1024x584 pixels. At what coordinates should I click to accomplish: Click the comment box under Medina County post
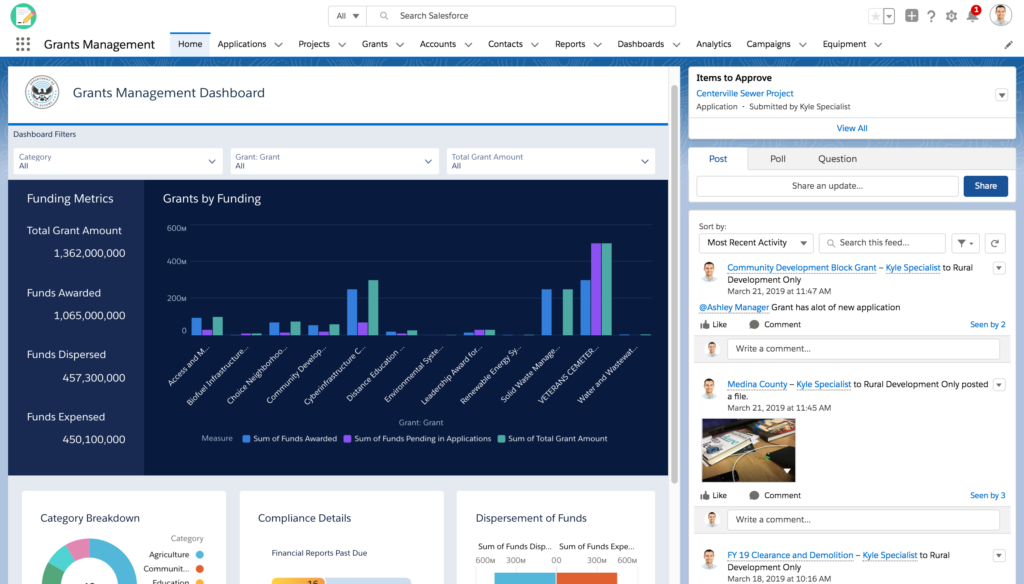(x=863, y=520)
